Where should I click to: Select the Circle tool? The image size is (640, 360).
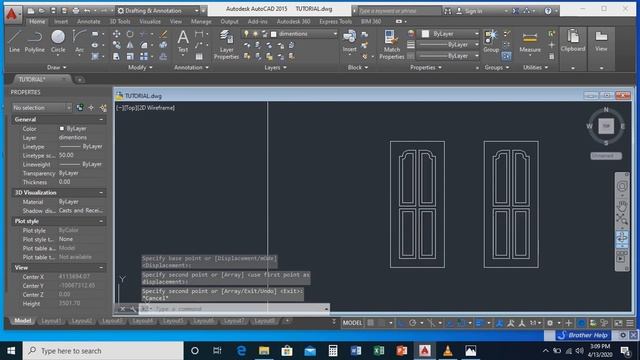pyautogui.click(x=58, y=41)
